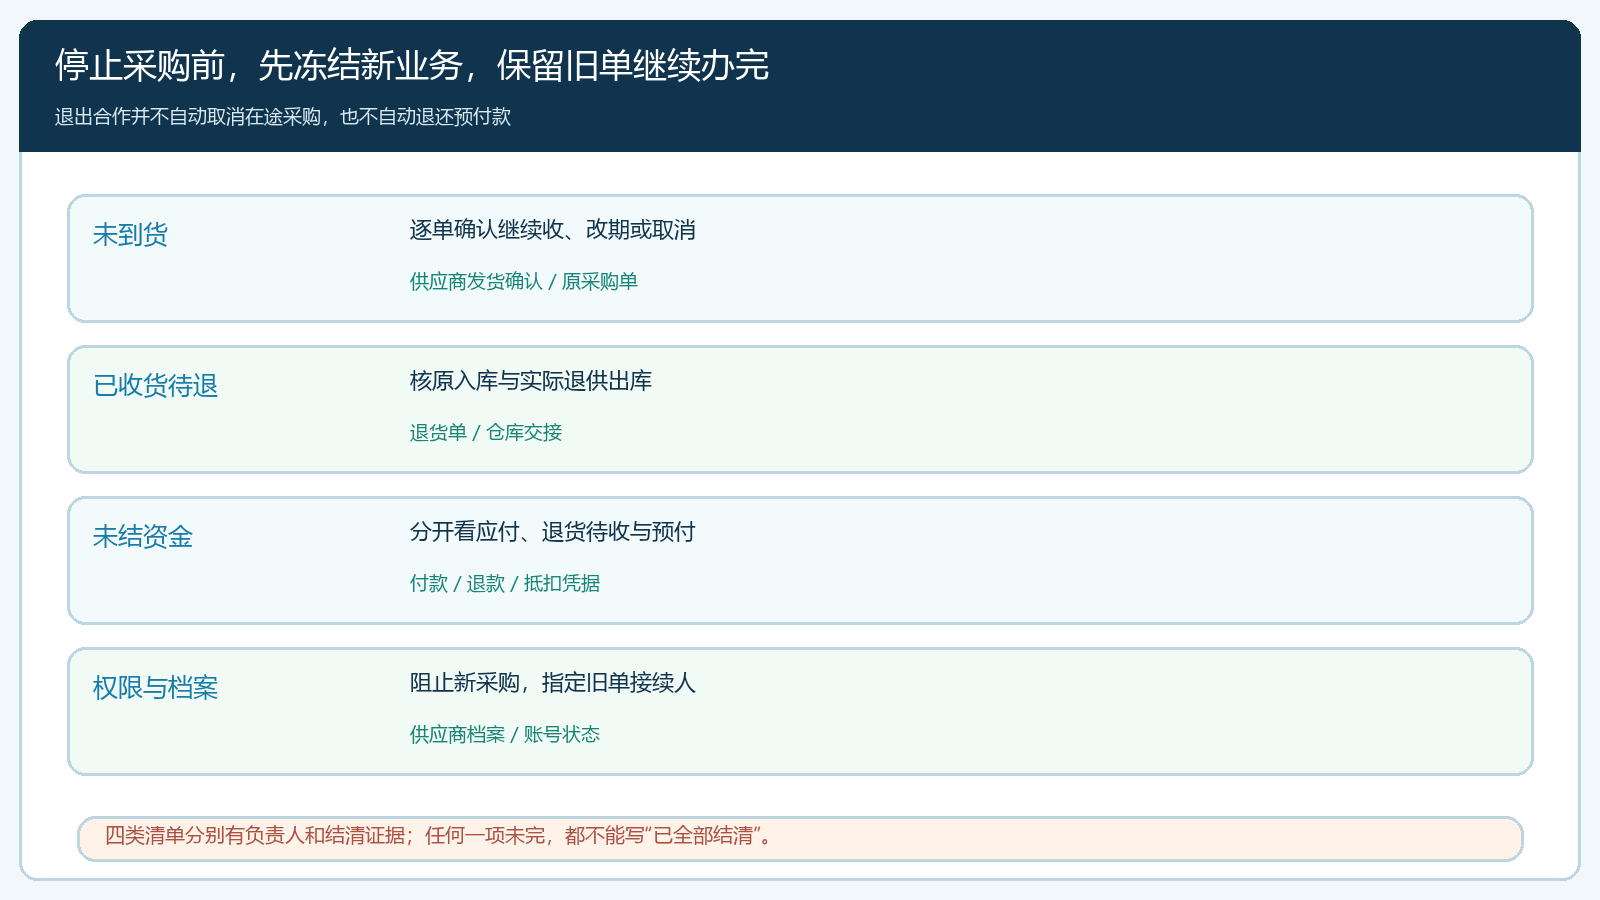Click the 权限与档案 card heading
The width and height of the screenshot is (1600, 900).
(x=155, y=688)
